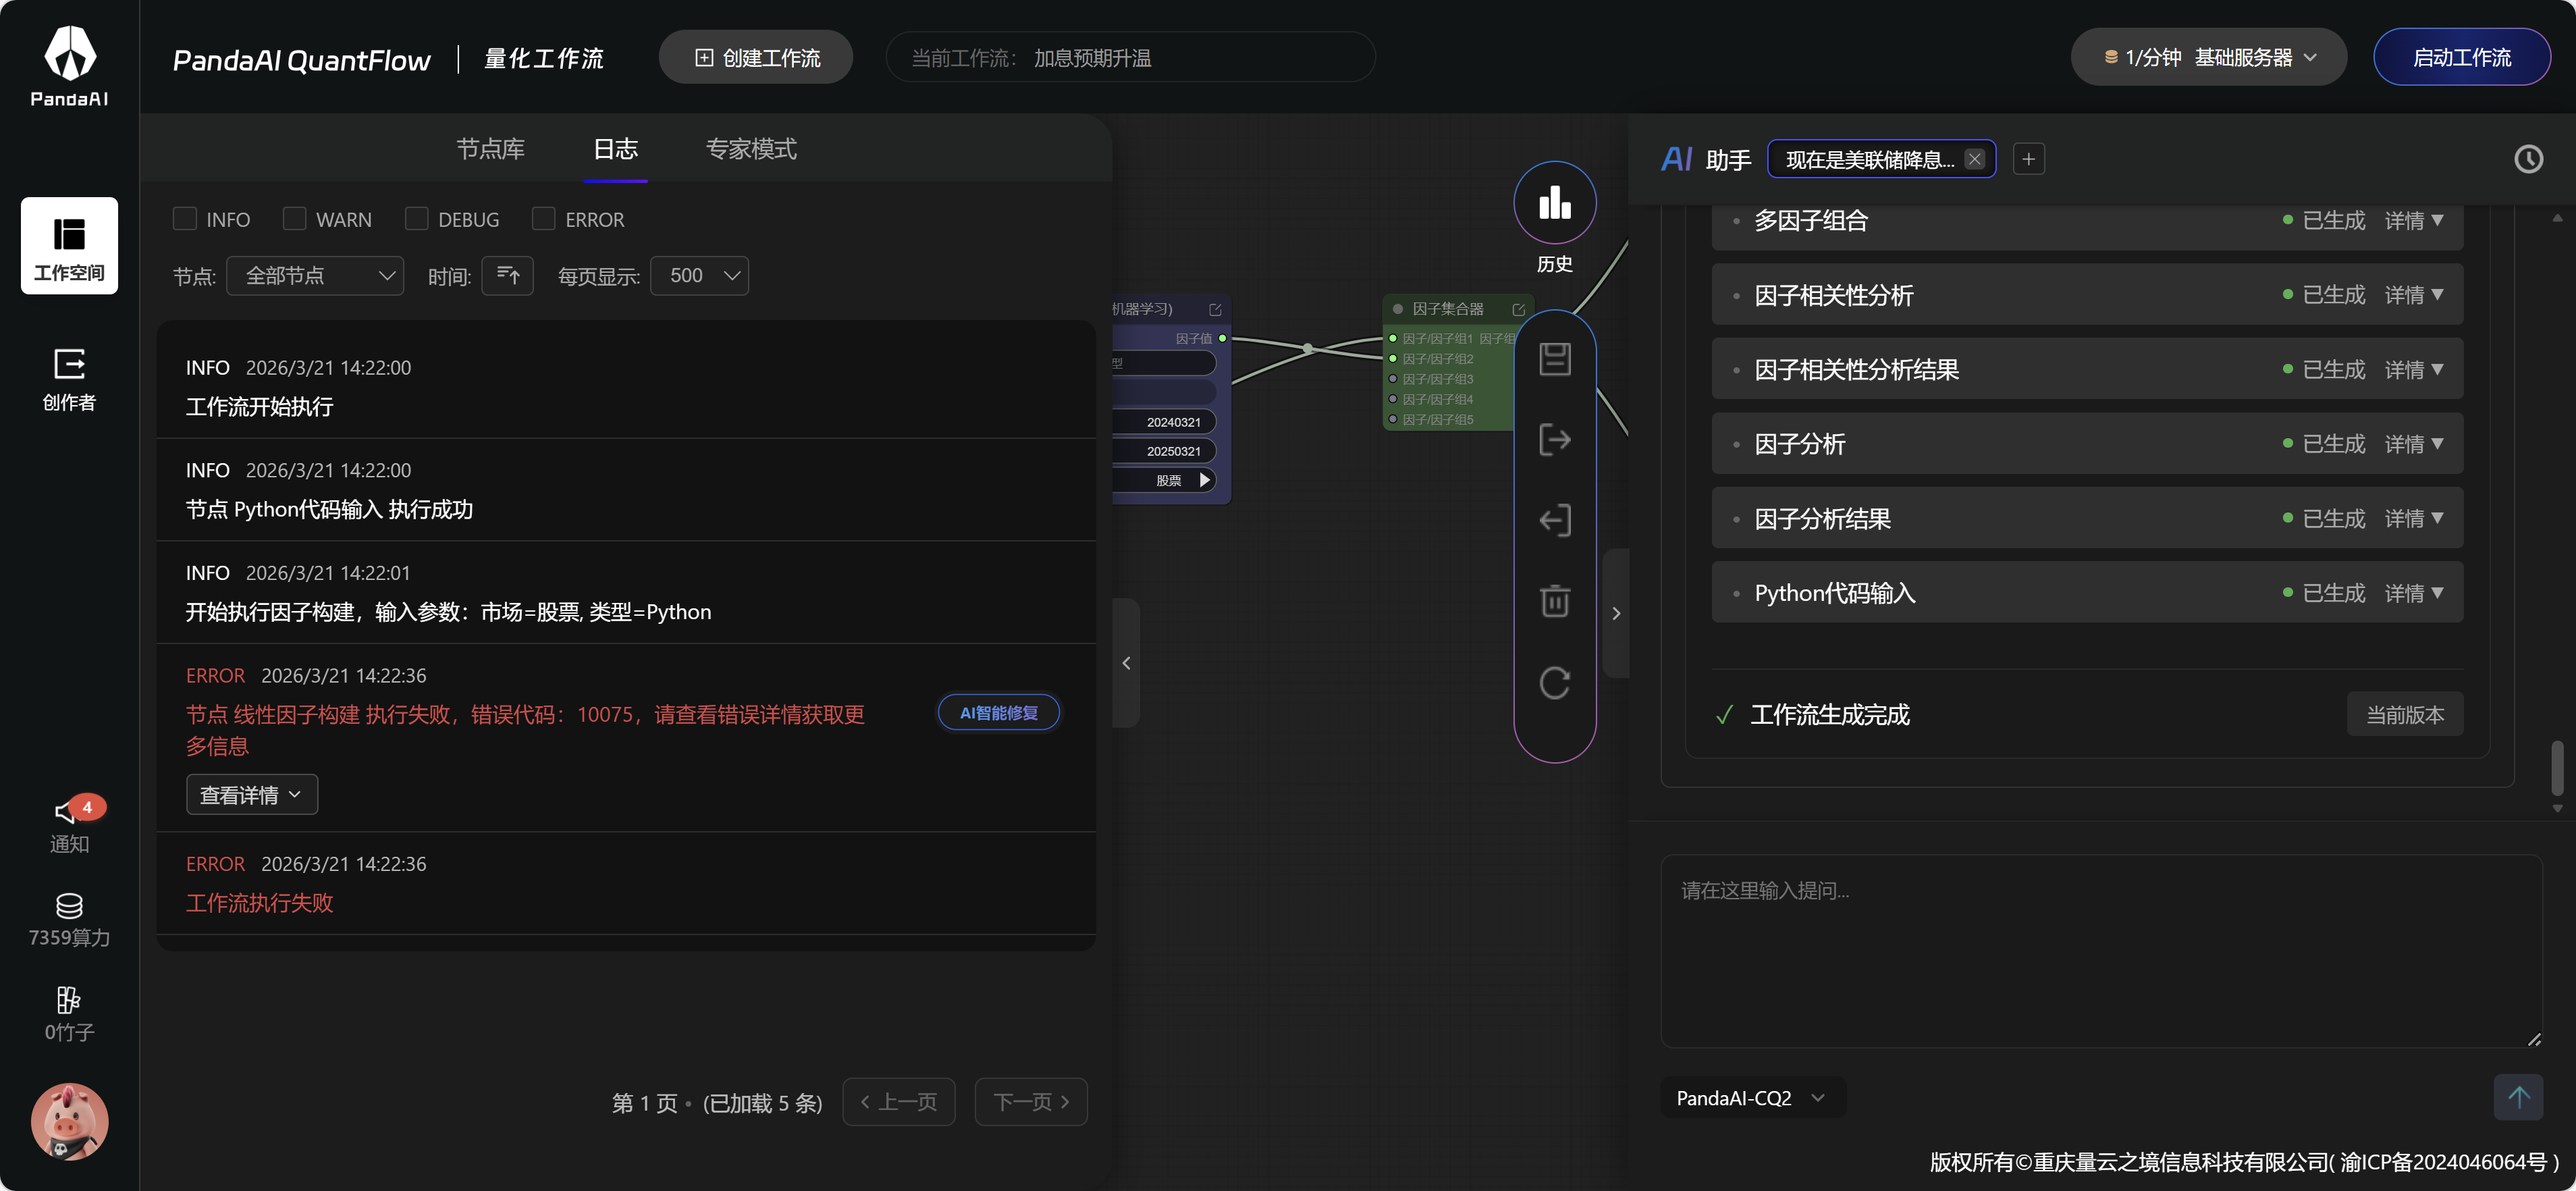Viewport: 2576px width, 1191px height.
Task: Expand 详情 for 因子分析
Action: point(2414,443)
